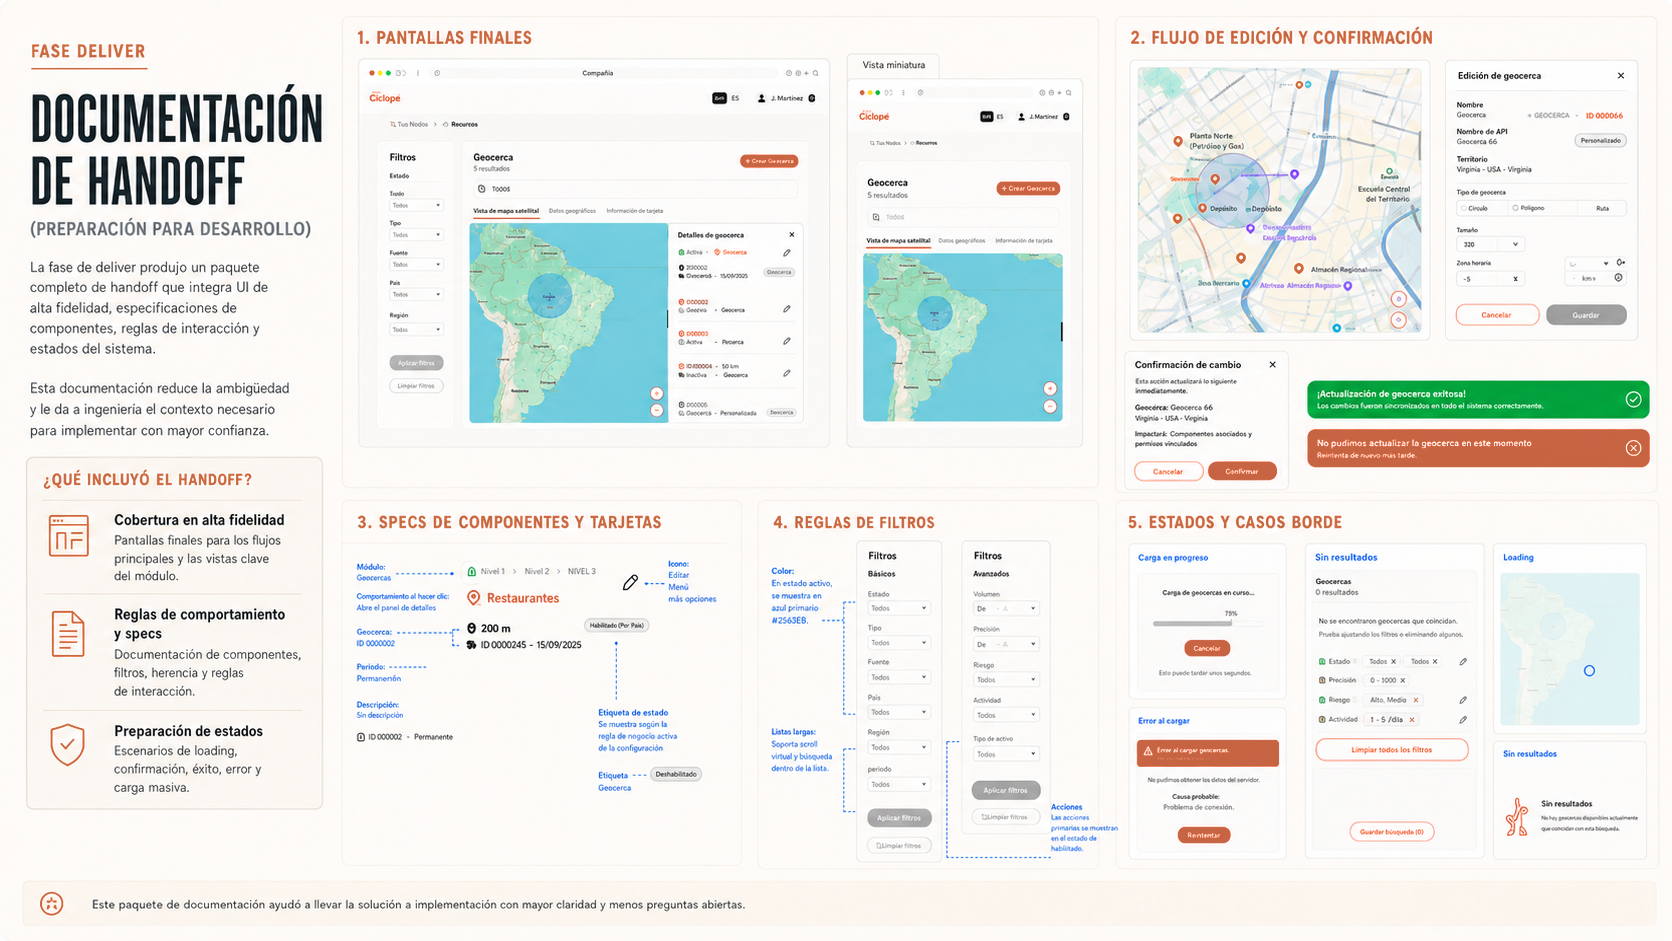Image resolution: width=1672 pixels, height=941 pixels.
Task: Remove the 0 - 1000 precision chip
Action: (1402, 680)
